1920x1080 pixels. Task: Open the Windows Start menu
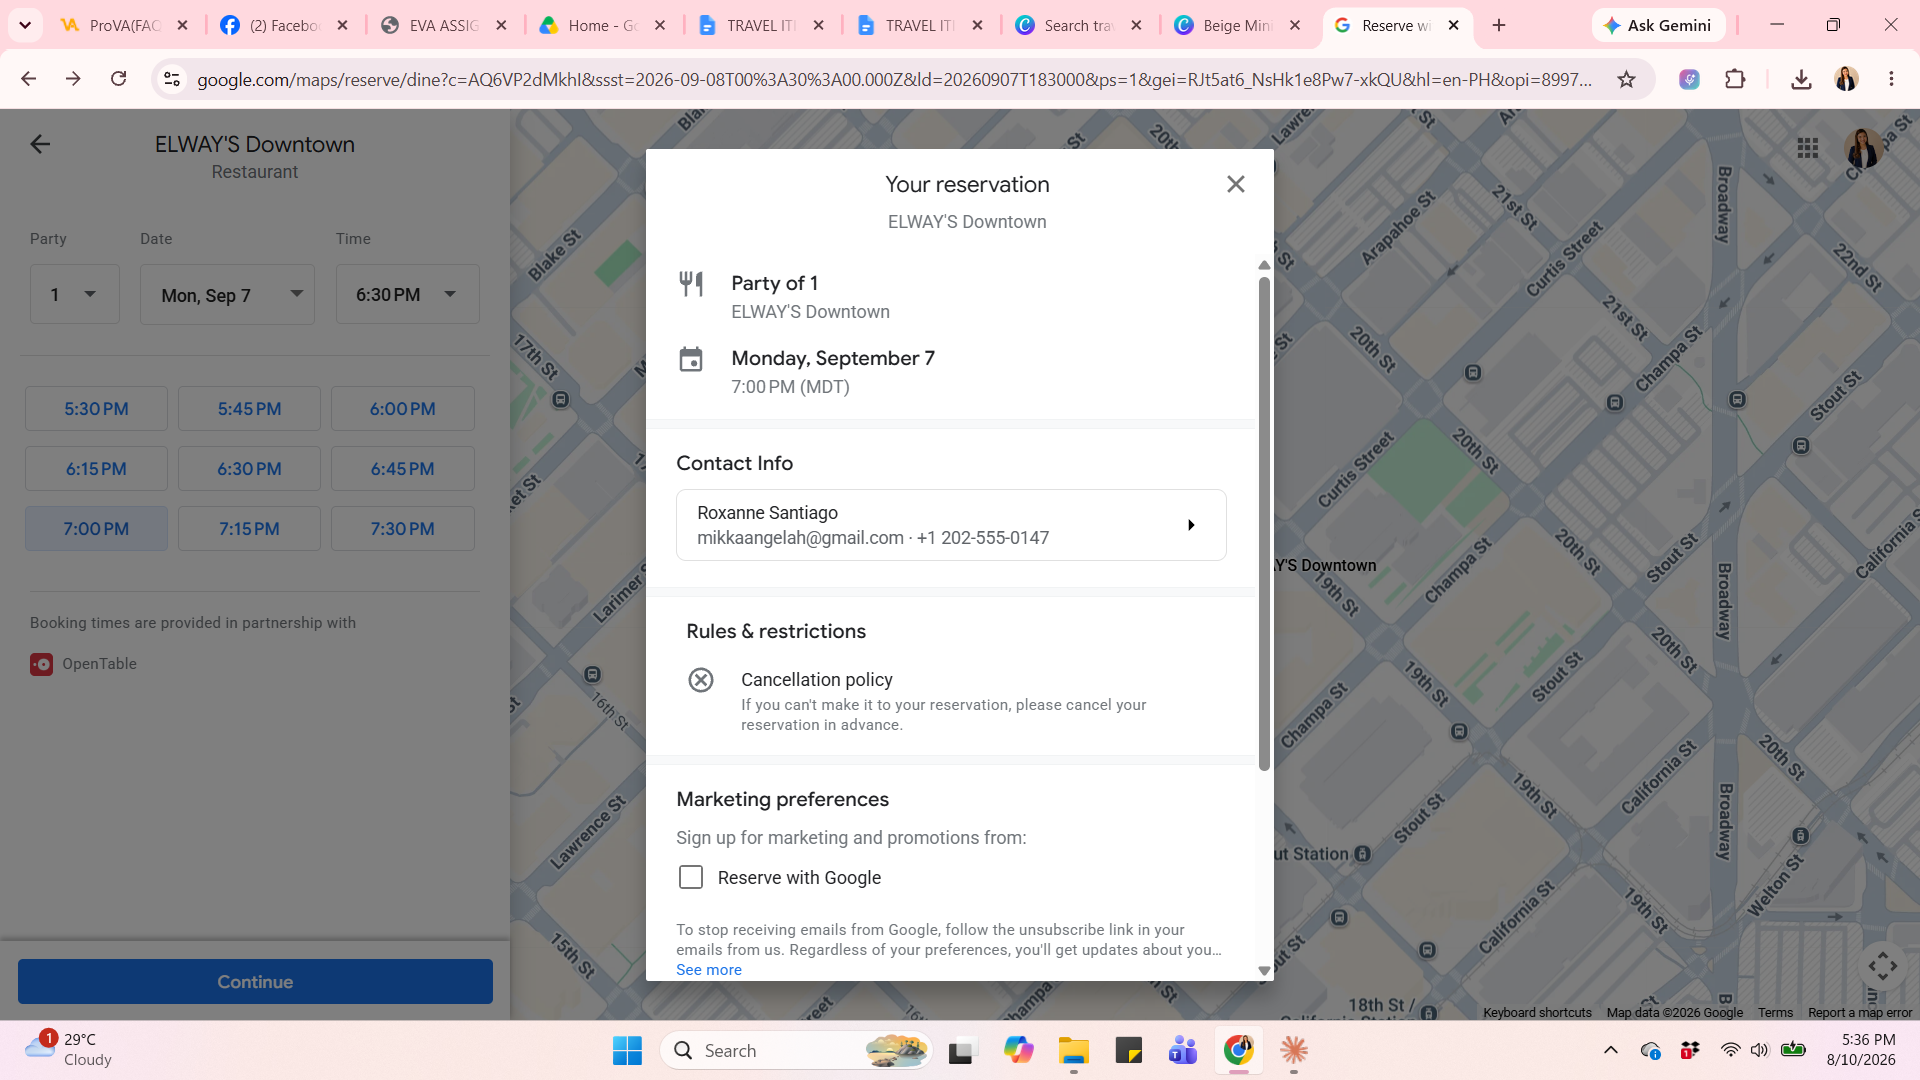[627, 1051]
